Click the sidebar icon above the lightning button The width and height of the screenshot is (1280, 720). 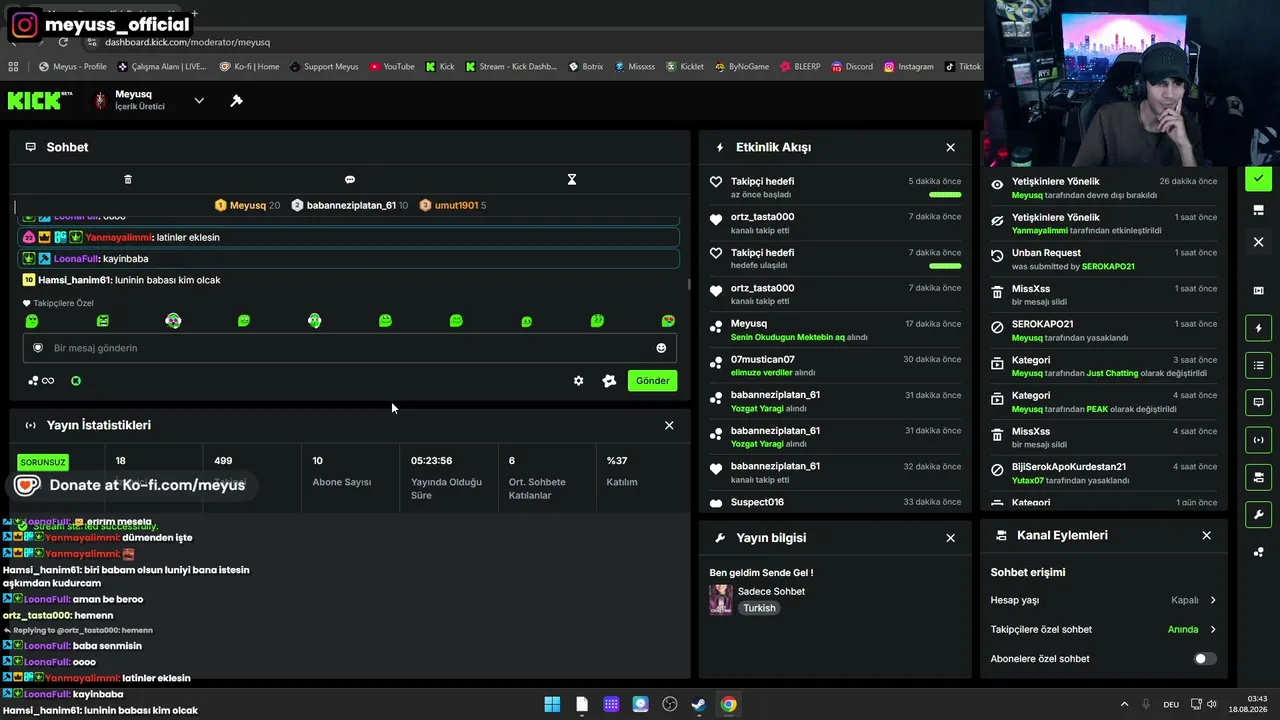click(x=1258, y=291)
